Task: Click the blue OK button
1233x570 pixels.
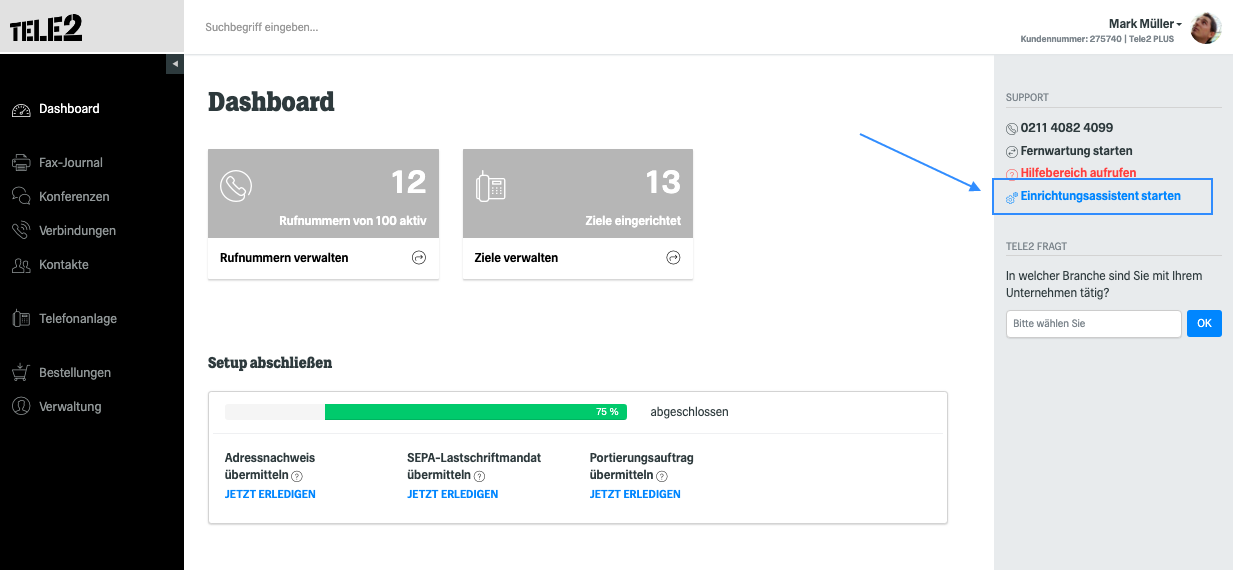Action: coord(1204,324)
